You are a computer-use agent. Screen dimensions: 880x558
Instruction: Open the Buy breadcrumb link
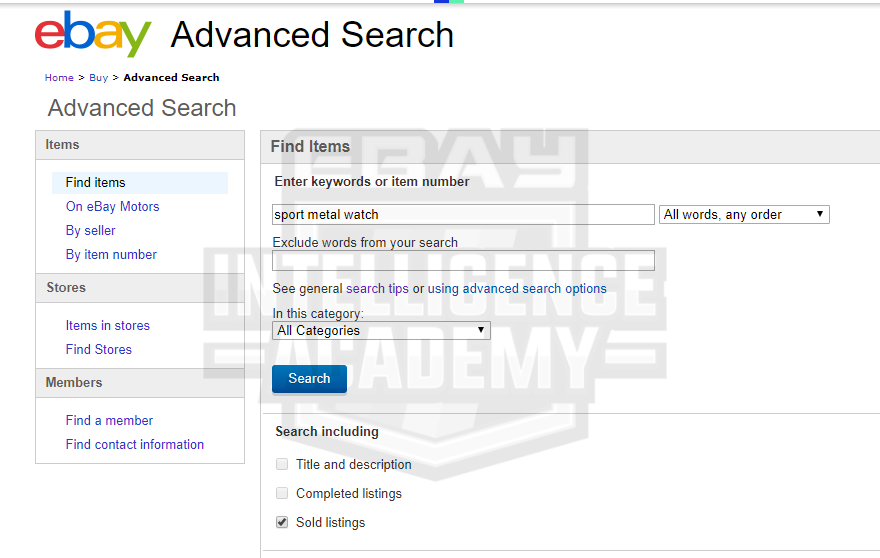pos(98,77)
